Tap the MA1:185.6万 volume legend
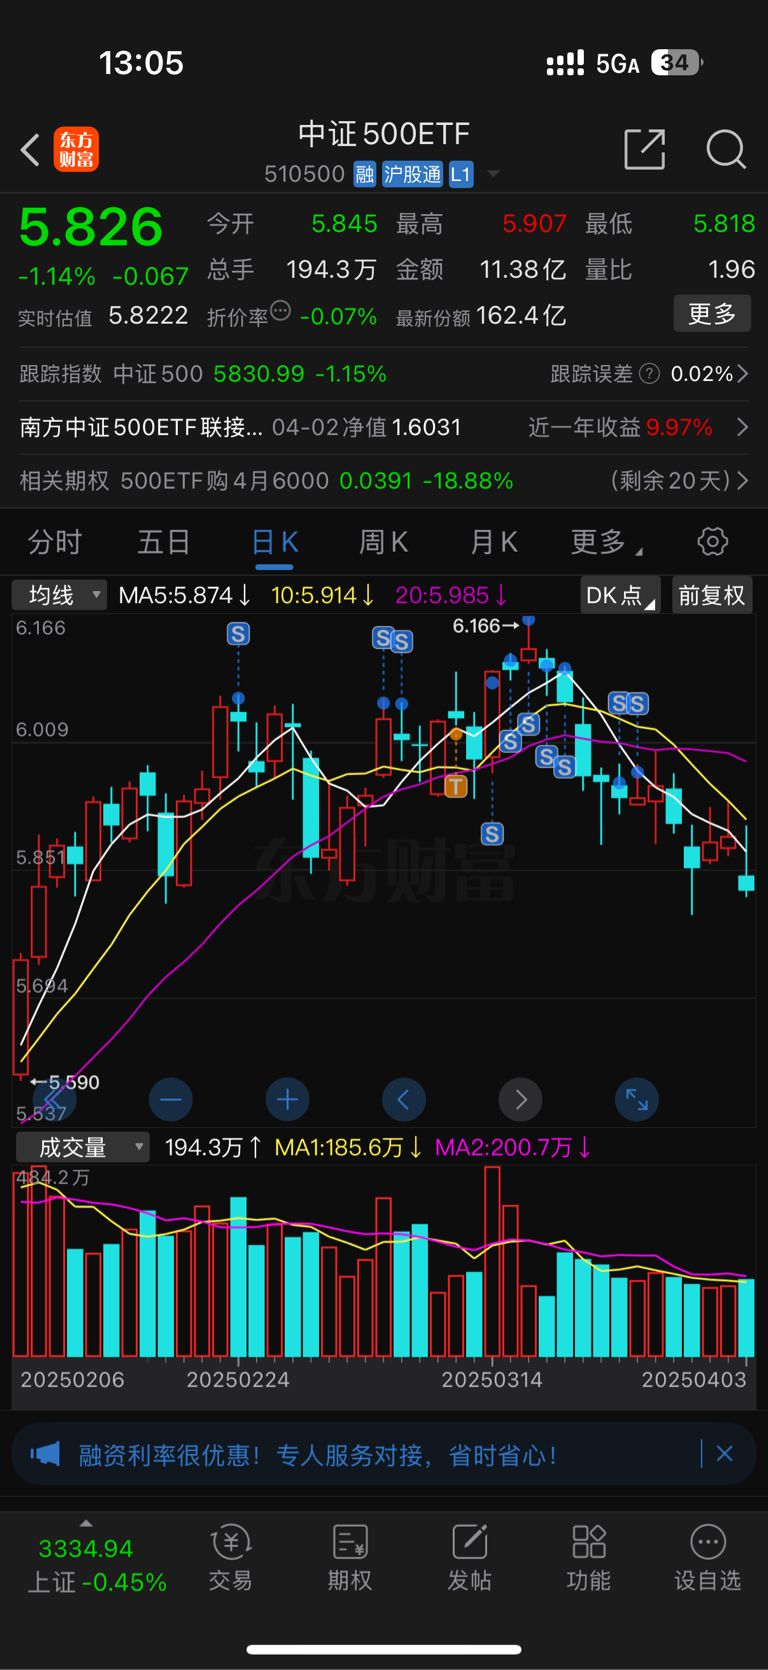 [348, 1147]
